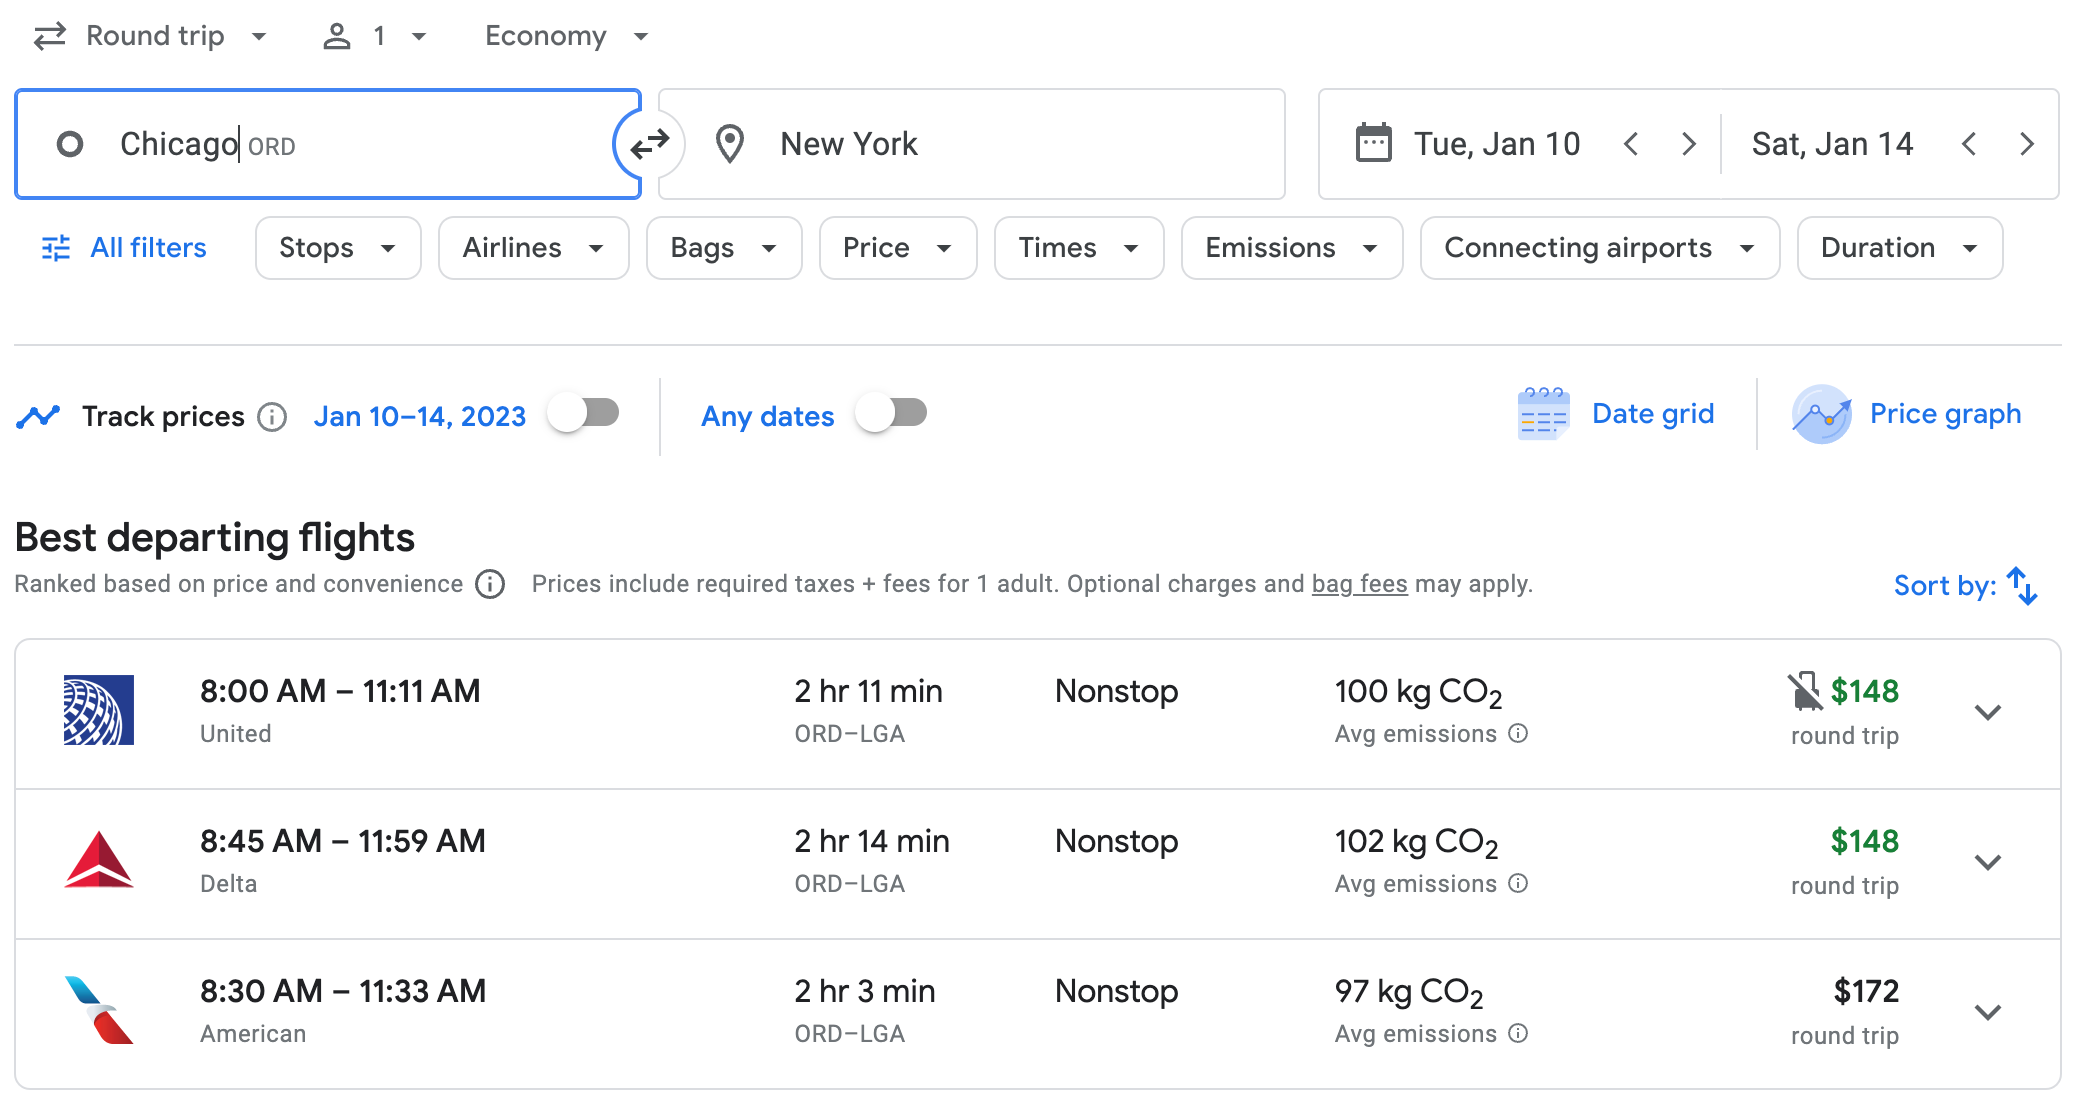Click the Date grid calendar icon
Image resolution: width=2074 pixels, height=1098 pixels.
click(1542, 414)
